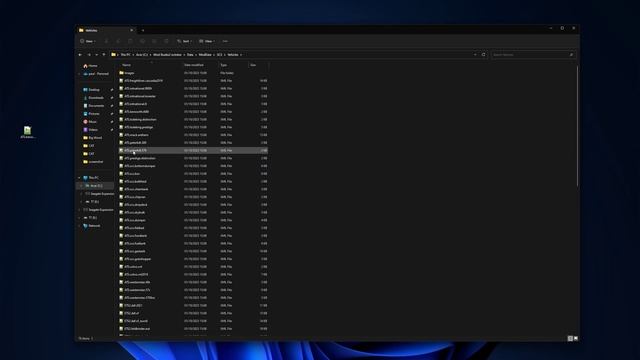This screenshot has width=640, height=360.
Task: Click the Share icon in the toolbar
Action: tap(154, 41)
